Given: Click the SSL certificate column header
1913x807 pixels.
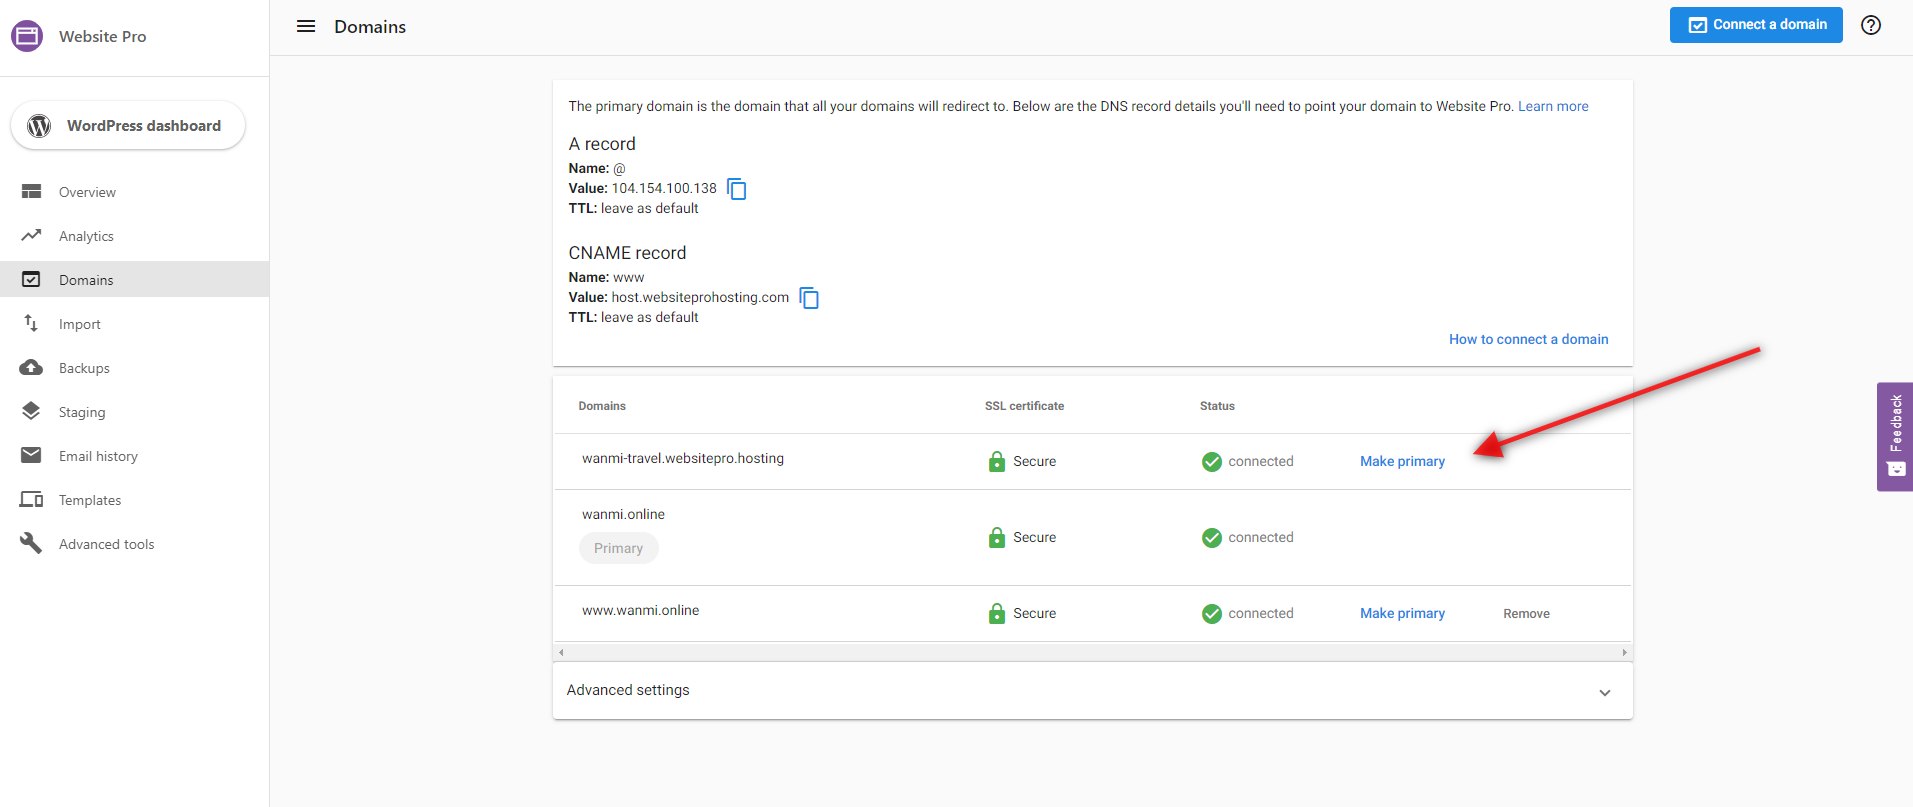Looking at the screenshot, I should [x=1024, y=406].
